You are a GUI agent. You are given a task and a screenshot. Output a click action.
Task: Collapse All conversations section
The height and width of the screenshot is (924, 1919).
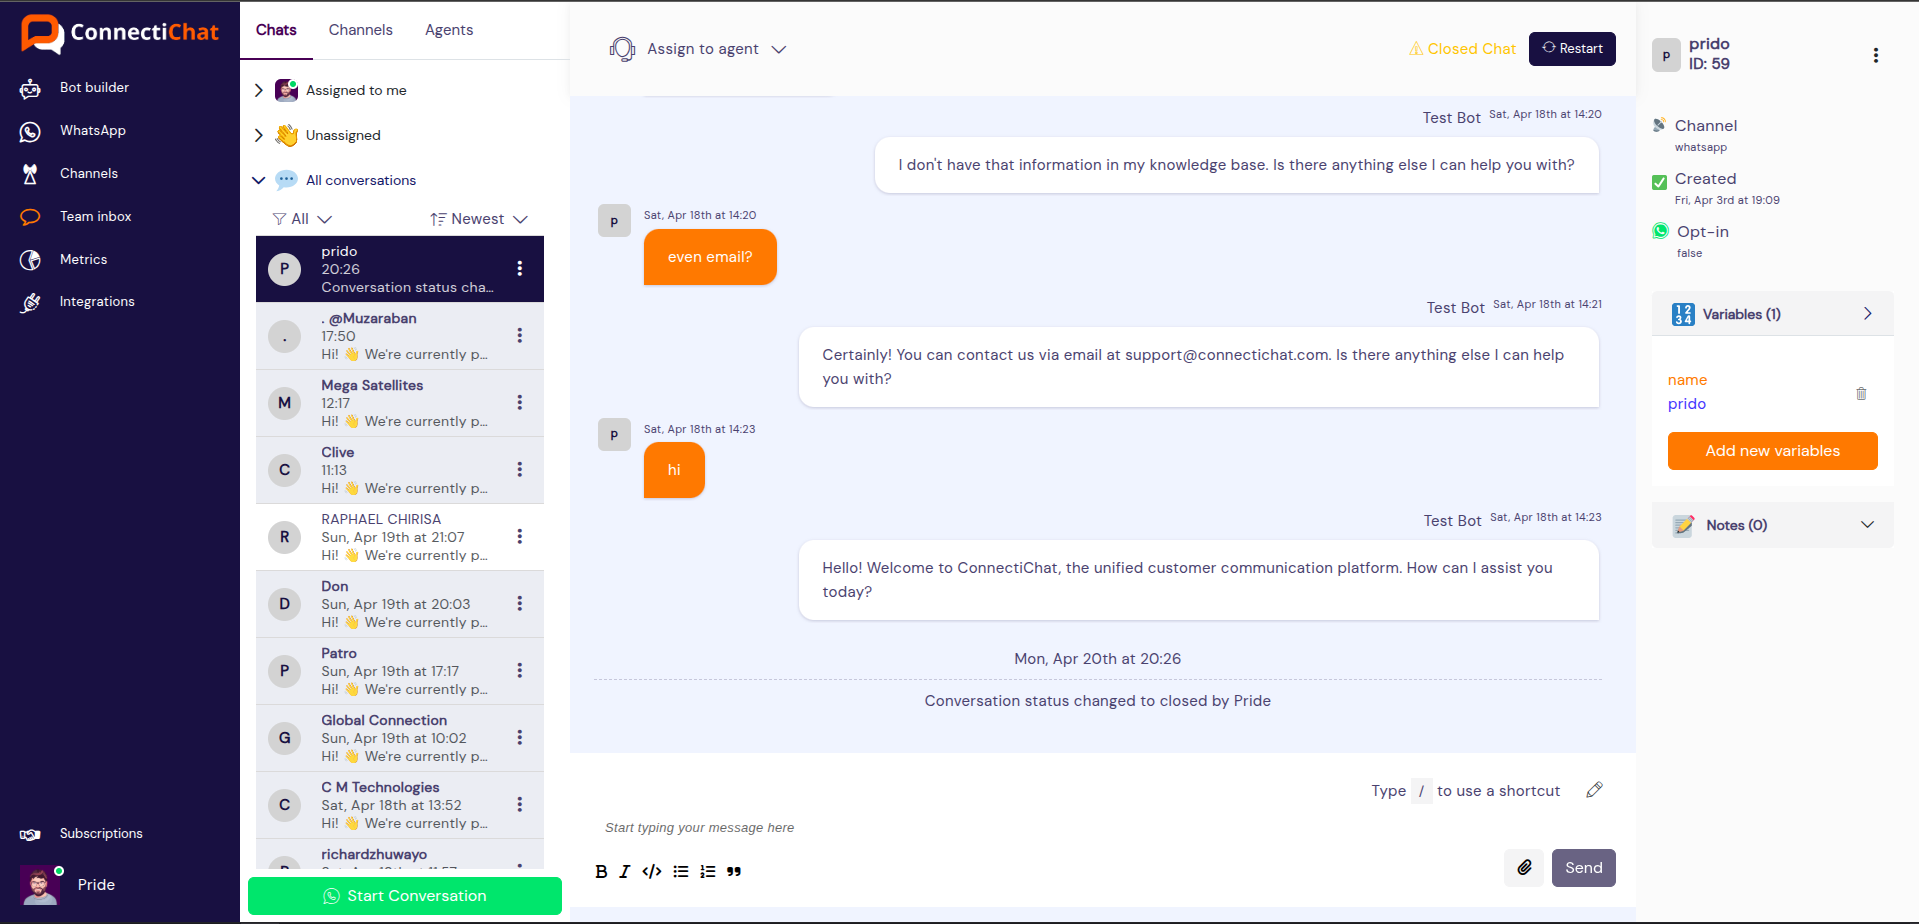pyautogui.click(x=259, y=180)
